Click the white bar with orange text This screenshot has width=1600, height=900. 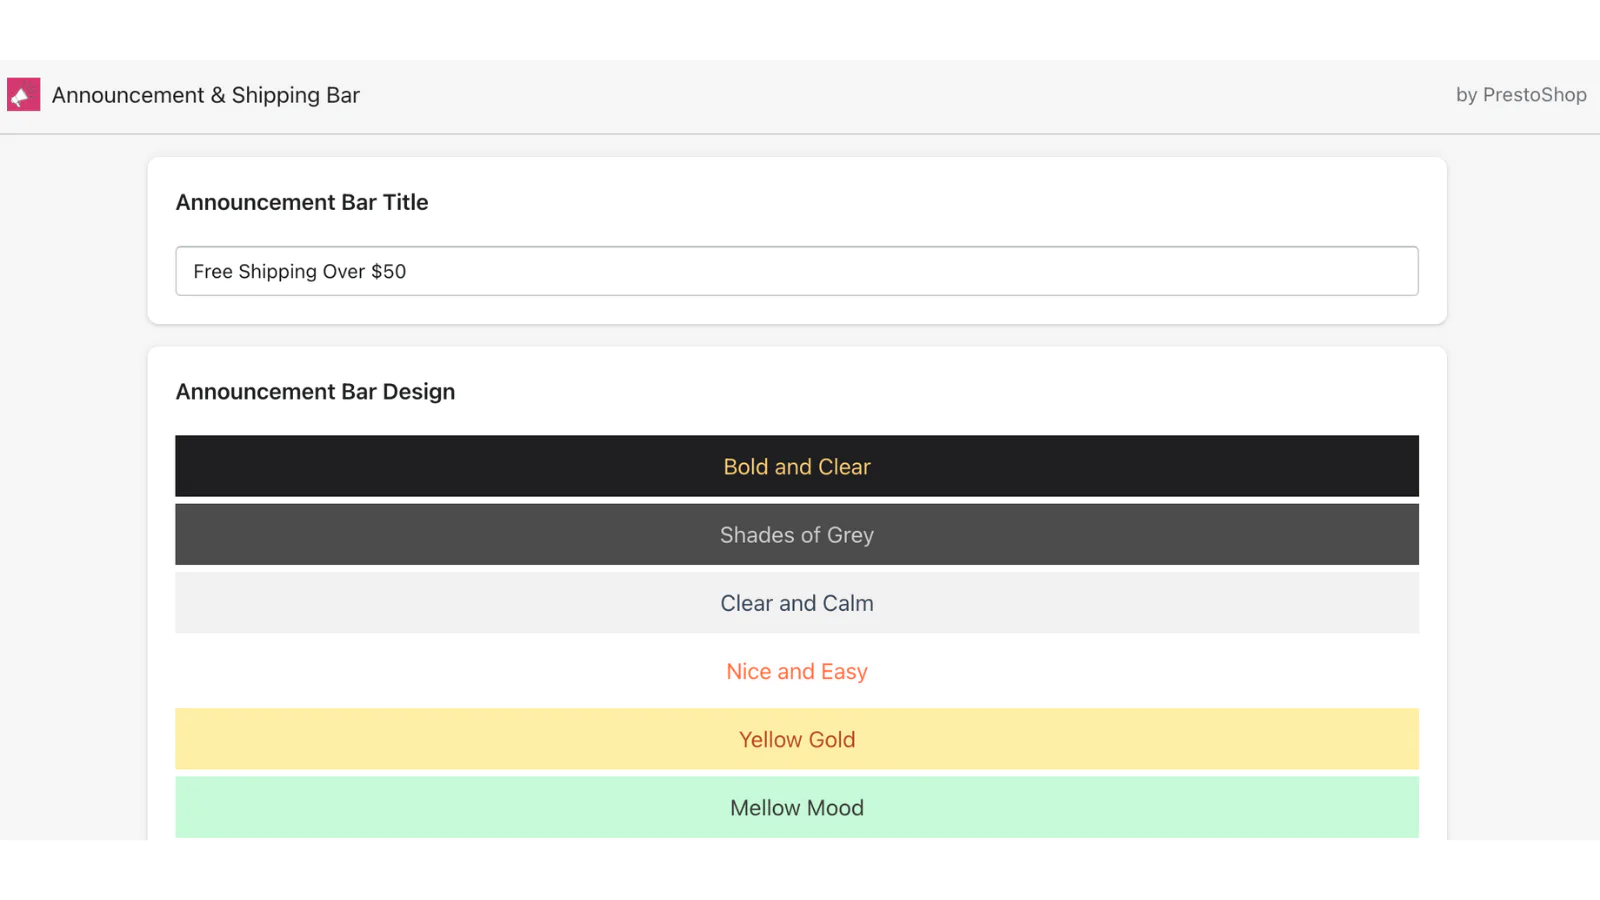click(400, 672)
